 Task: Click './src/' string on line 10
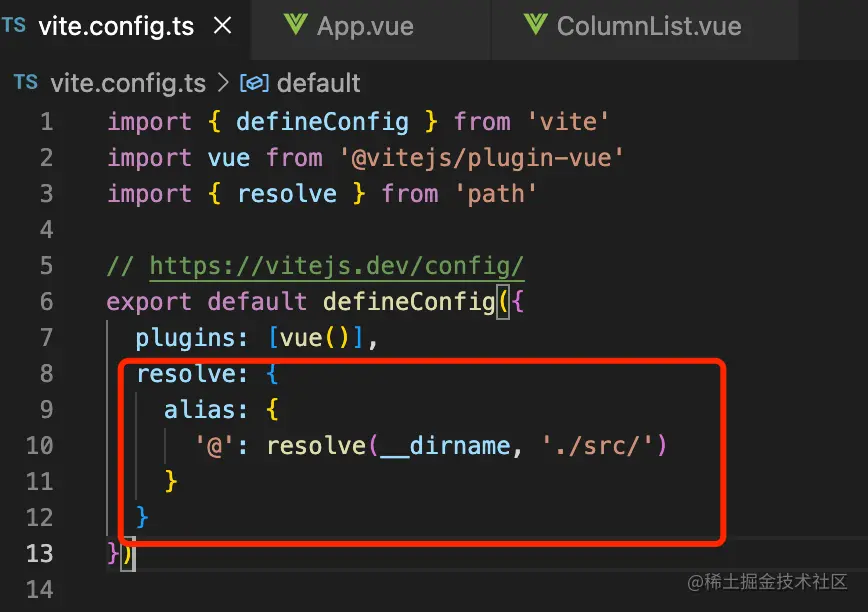tap(598, 446)
